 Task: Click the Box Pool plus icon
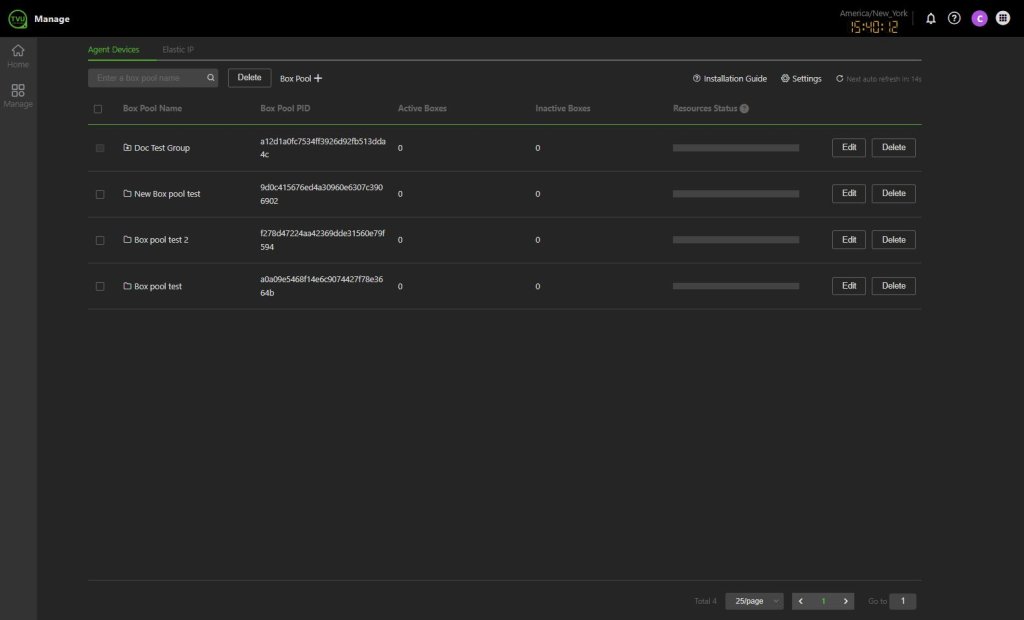point(318,78)
